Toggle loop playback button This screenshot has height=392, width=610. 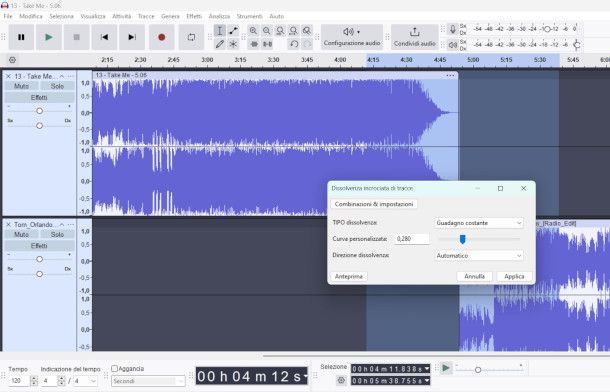(x=191, y=37)
